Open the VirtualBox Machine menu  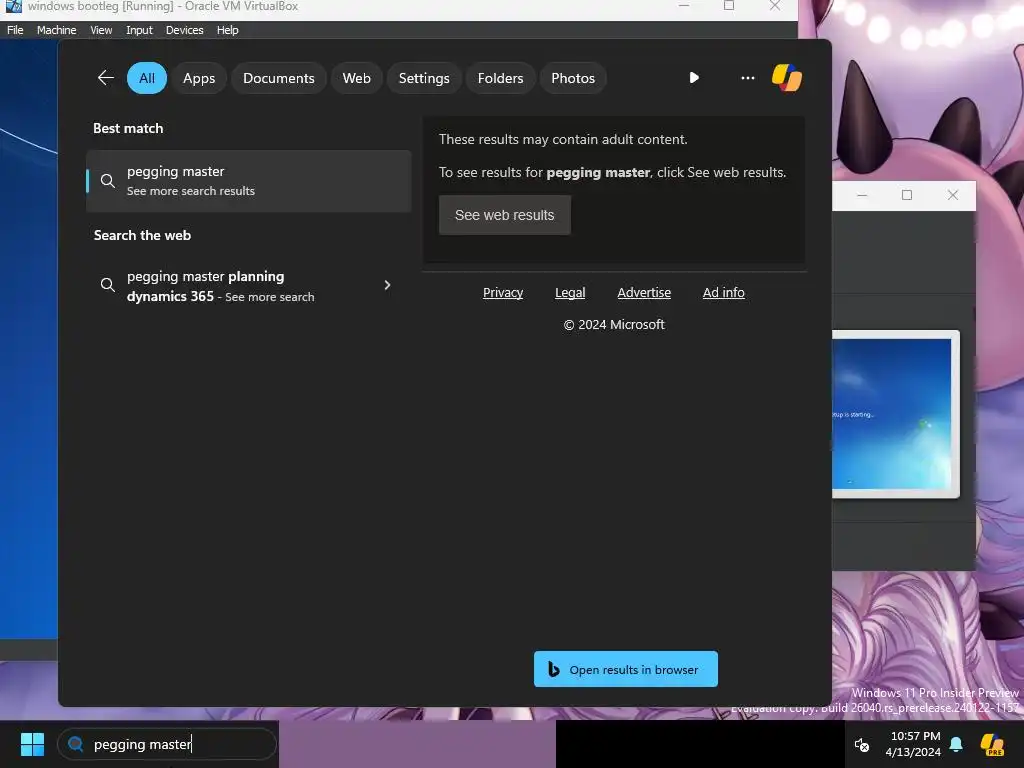(56, 30)
